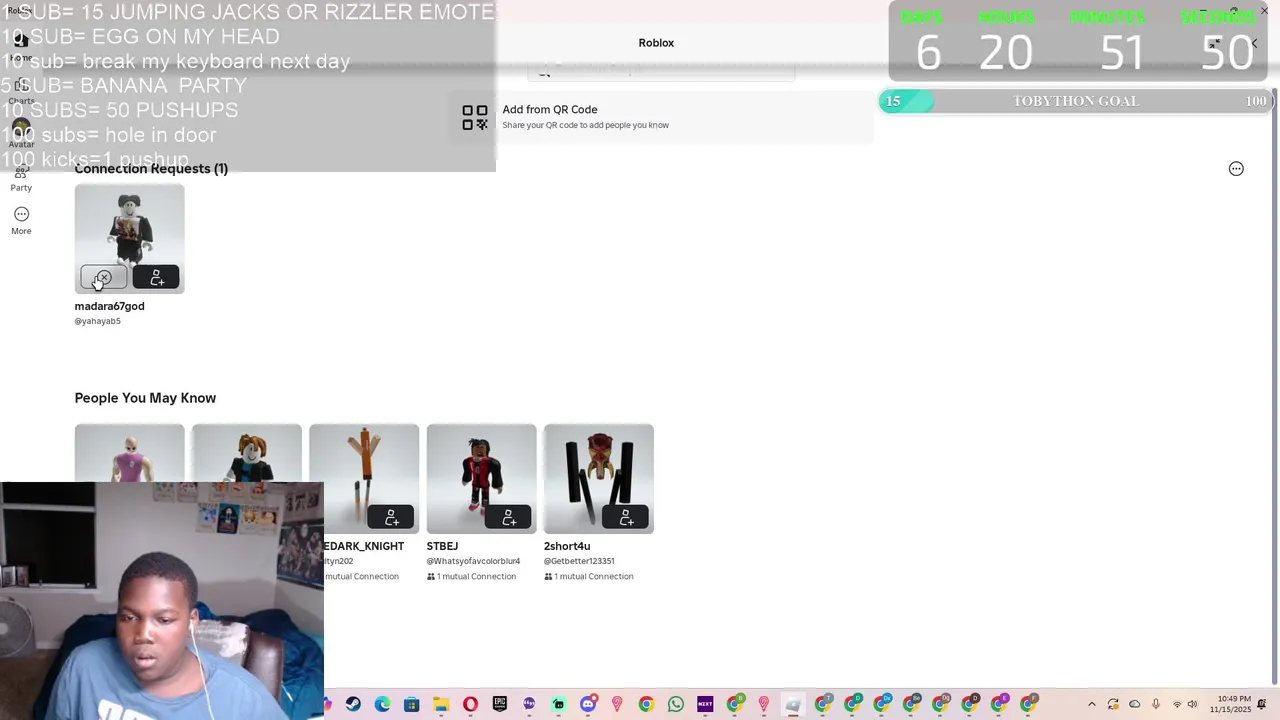Screen dimensions: 1280x720
Task: Open the cloud sync tray icon
Action: 1134,705
